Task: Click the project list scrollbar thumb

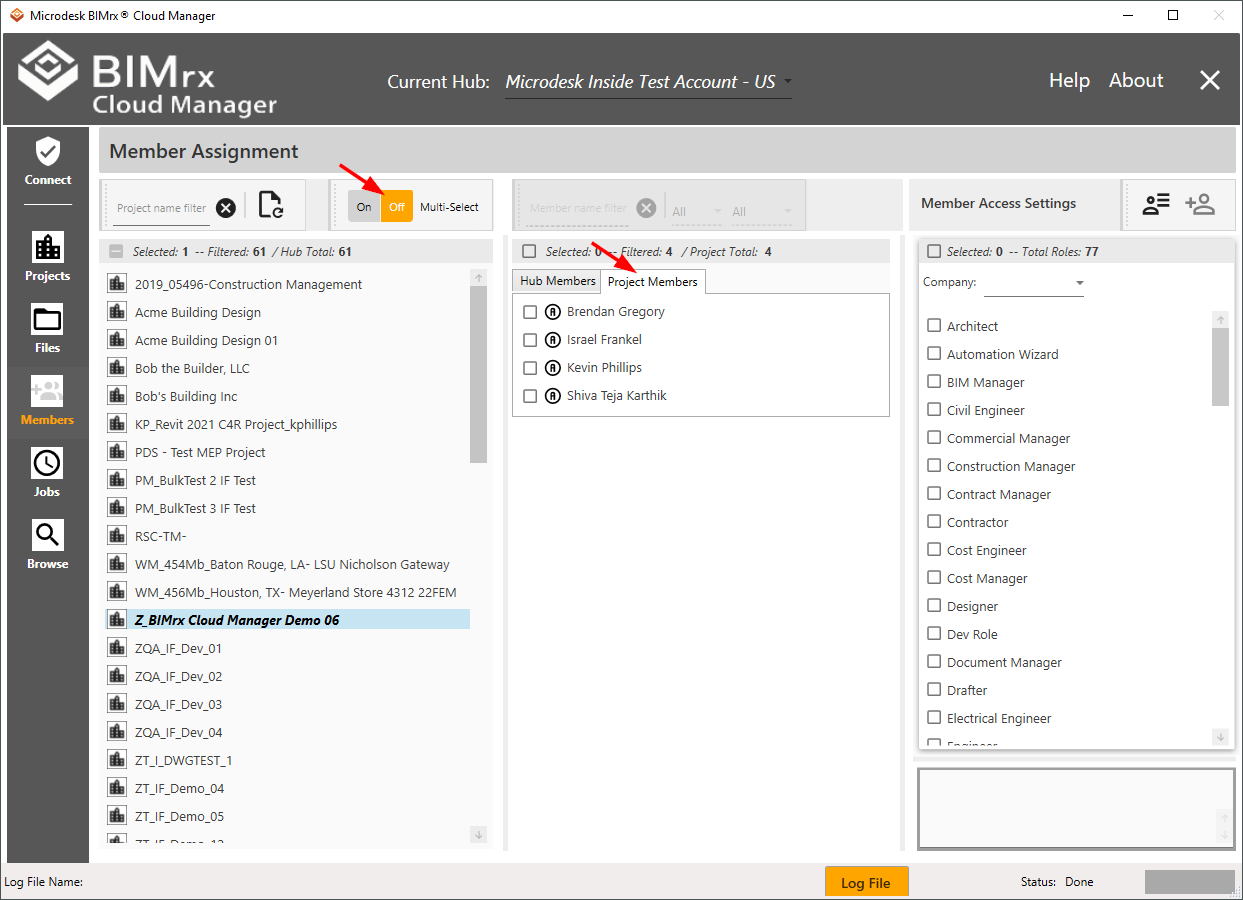Action: click(478, 376)
